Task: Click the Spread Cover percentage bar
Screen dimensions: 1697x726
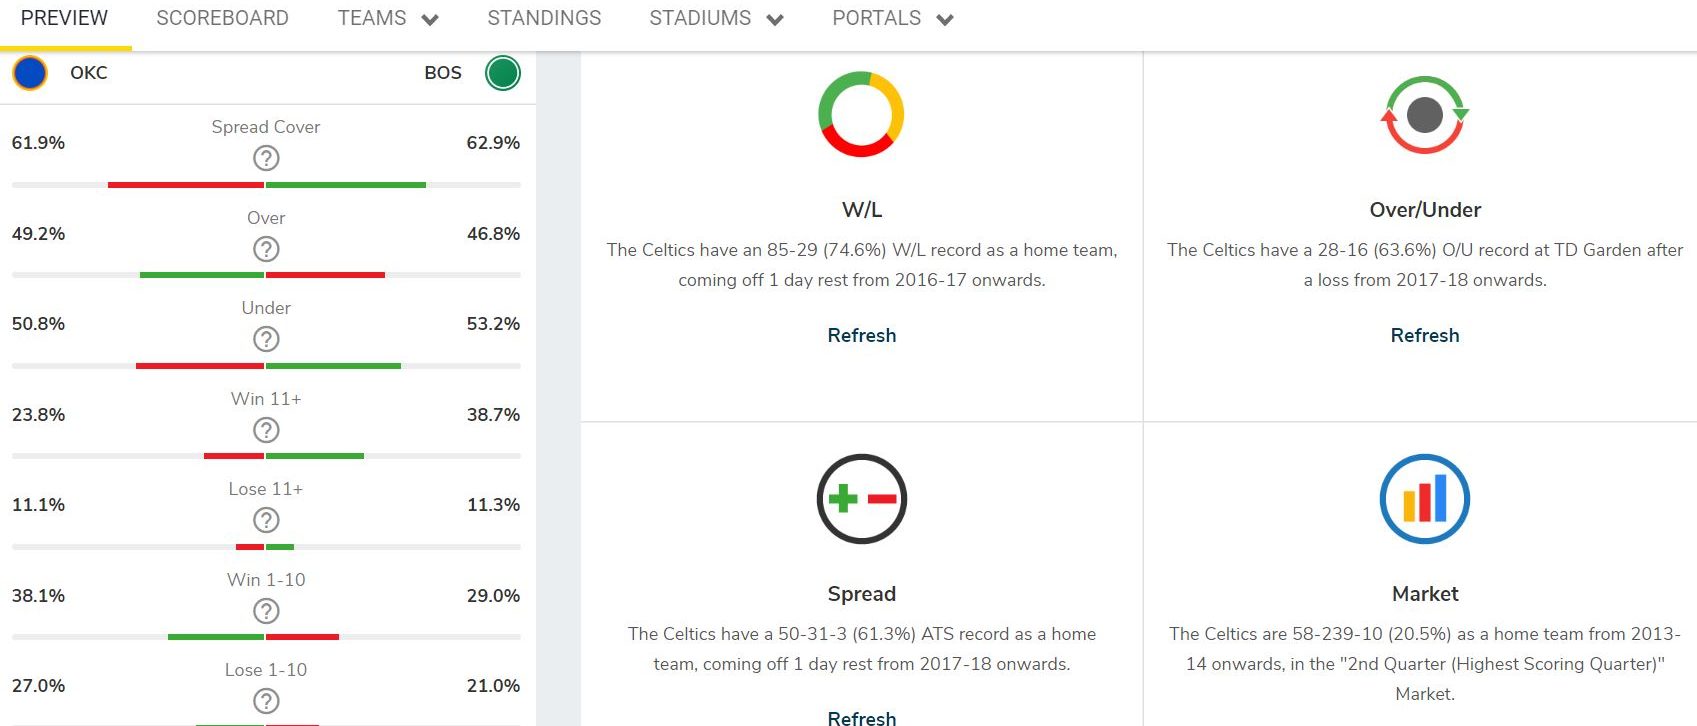Action: pyautogui.click(x=266, y=185)
